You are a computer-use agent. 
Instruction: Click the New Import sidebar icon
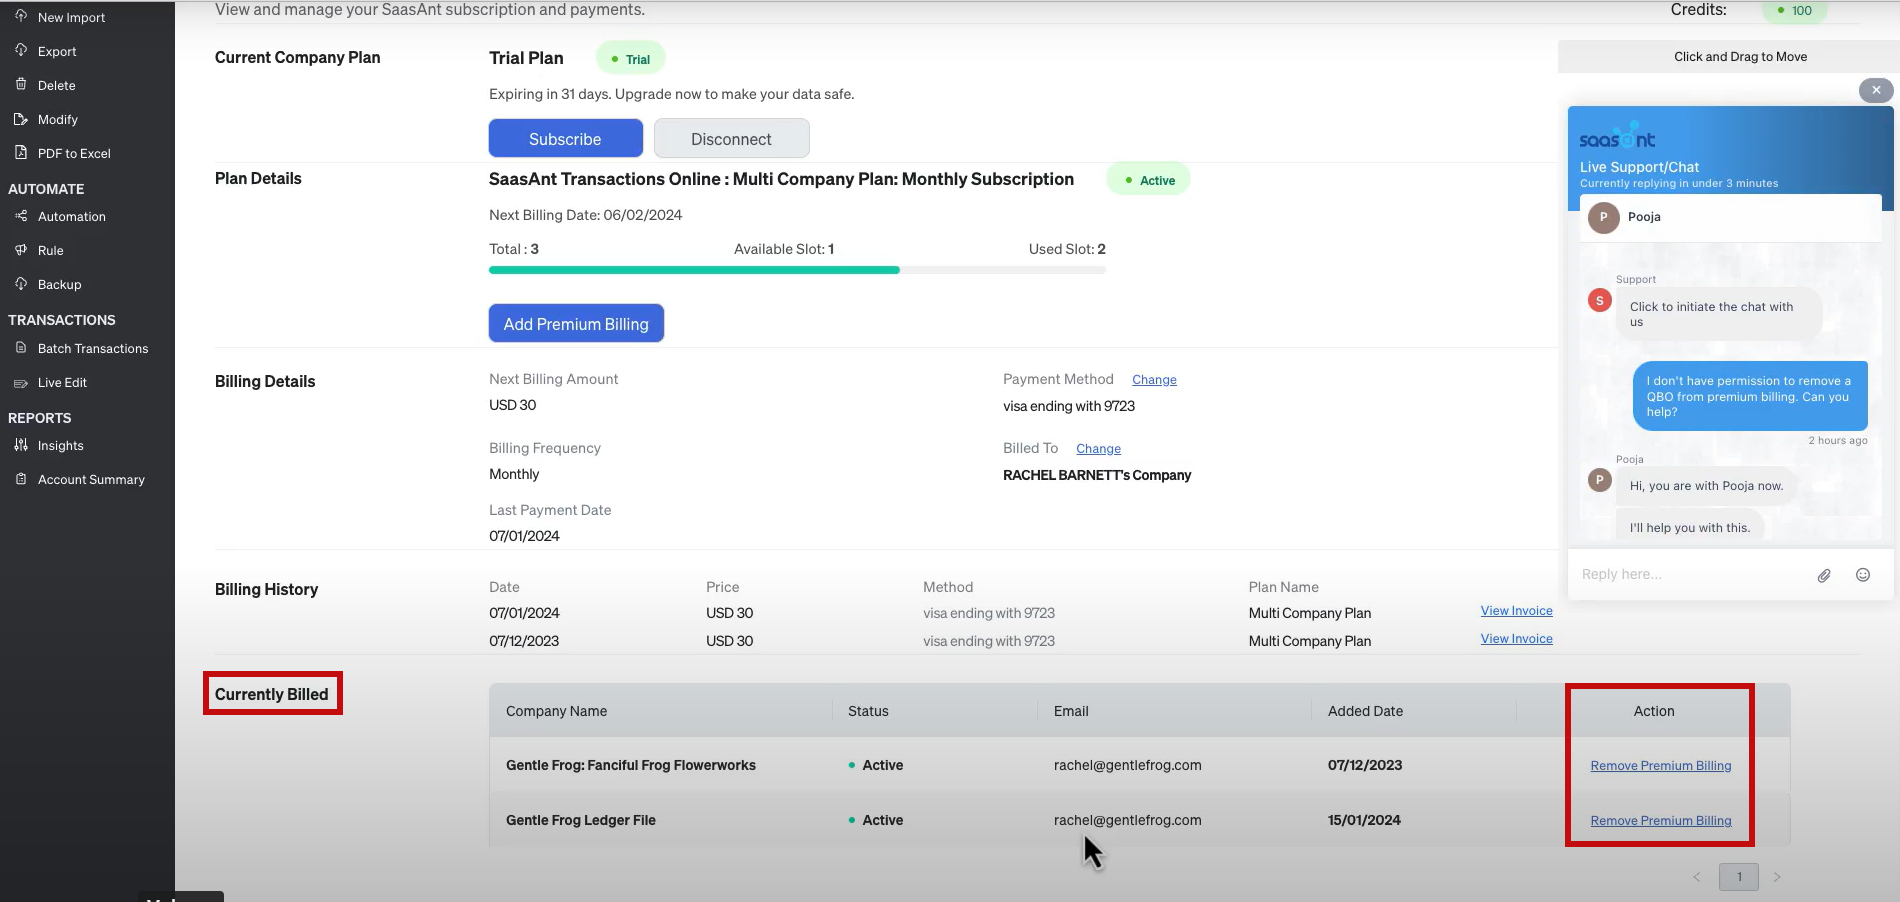pos(21,16)
